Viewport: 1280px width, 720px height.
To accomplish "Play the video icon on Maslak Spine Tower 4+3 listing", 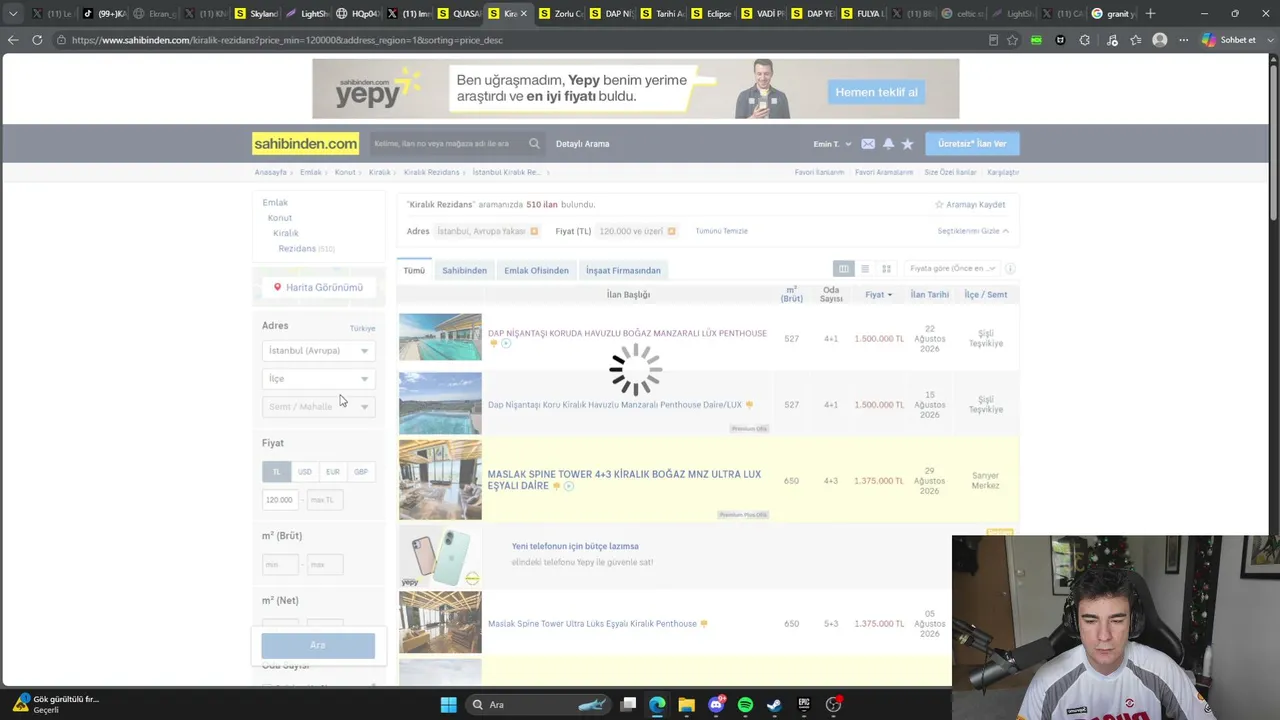I will 568,486.
